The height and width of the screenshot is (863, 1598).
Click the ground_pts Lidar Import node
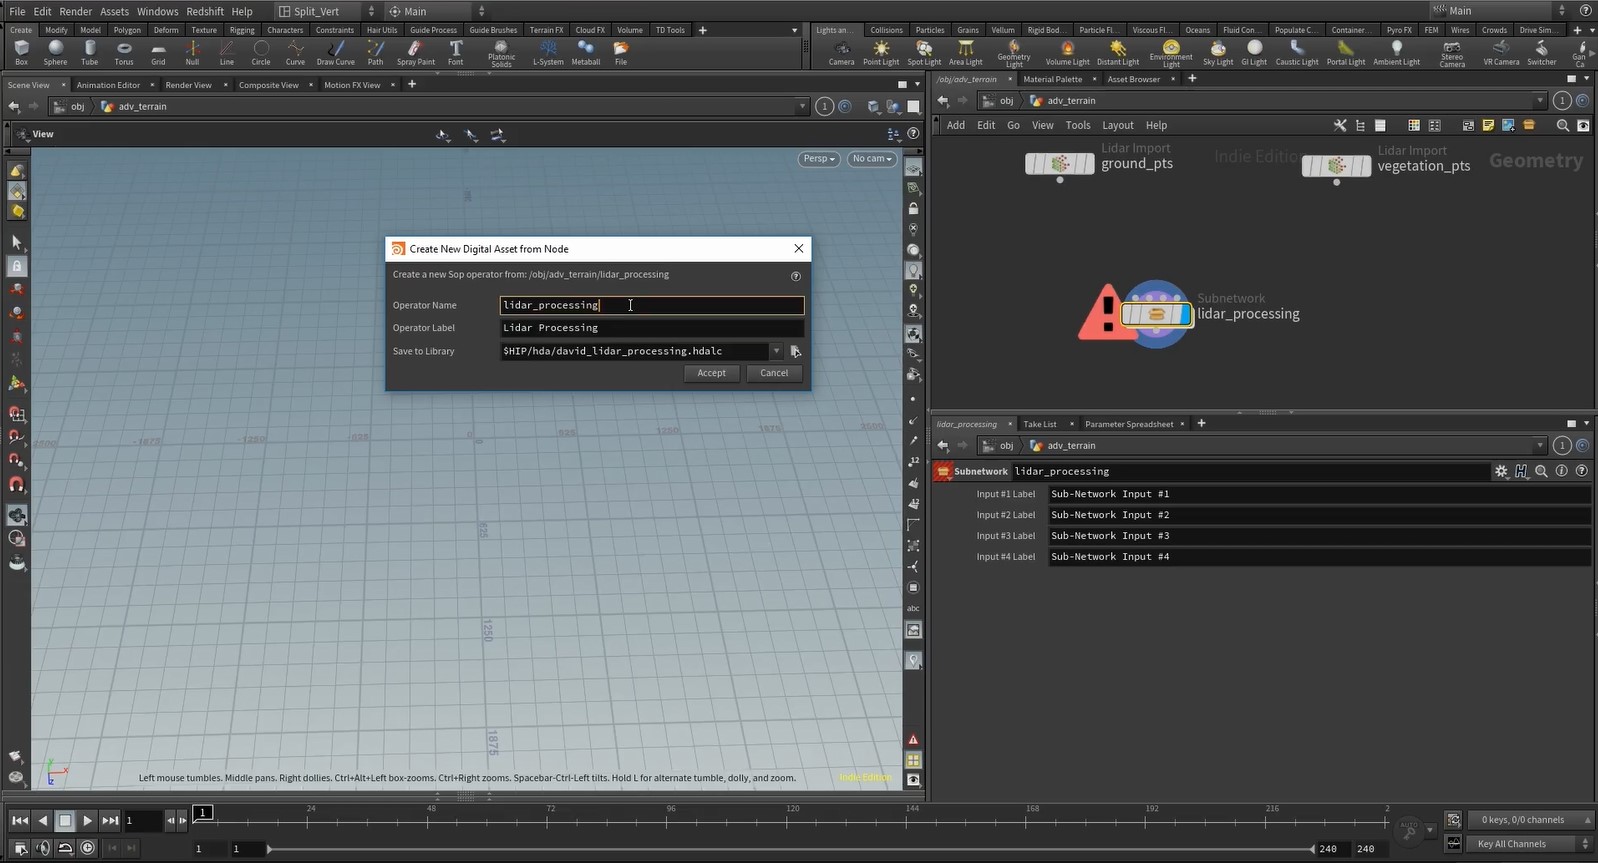tap(1059, 163)
